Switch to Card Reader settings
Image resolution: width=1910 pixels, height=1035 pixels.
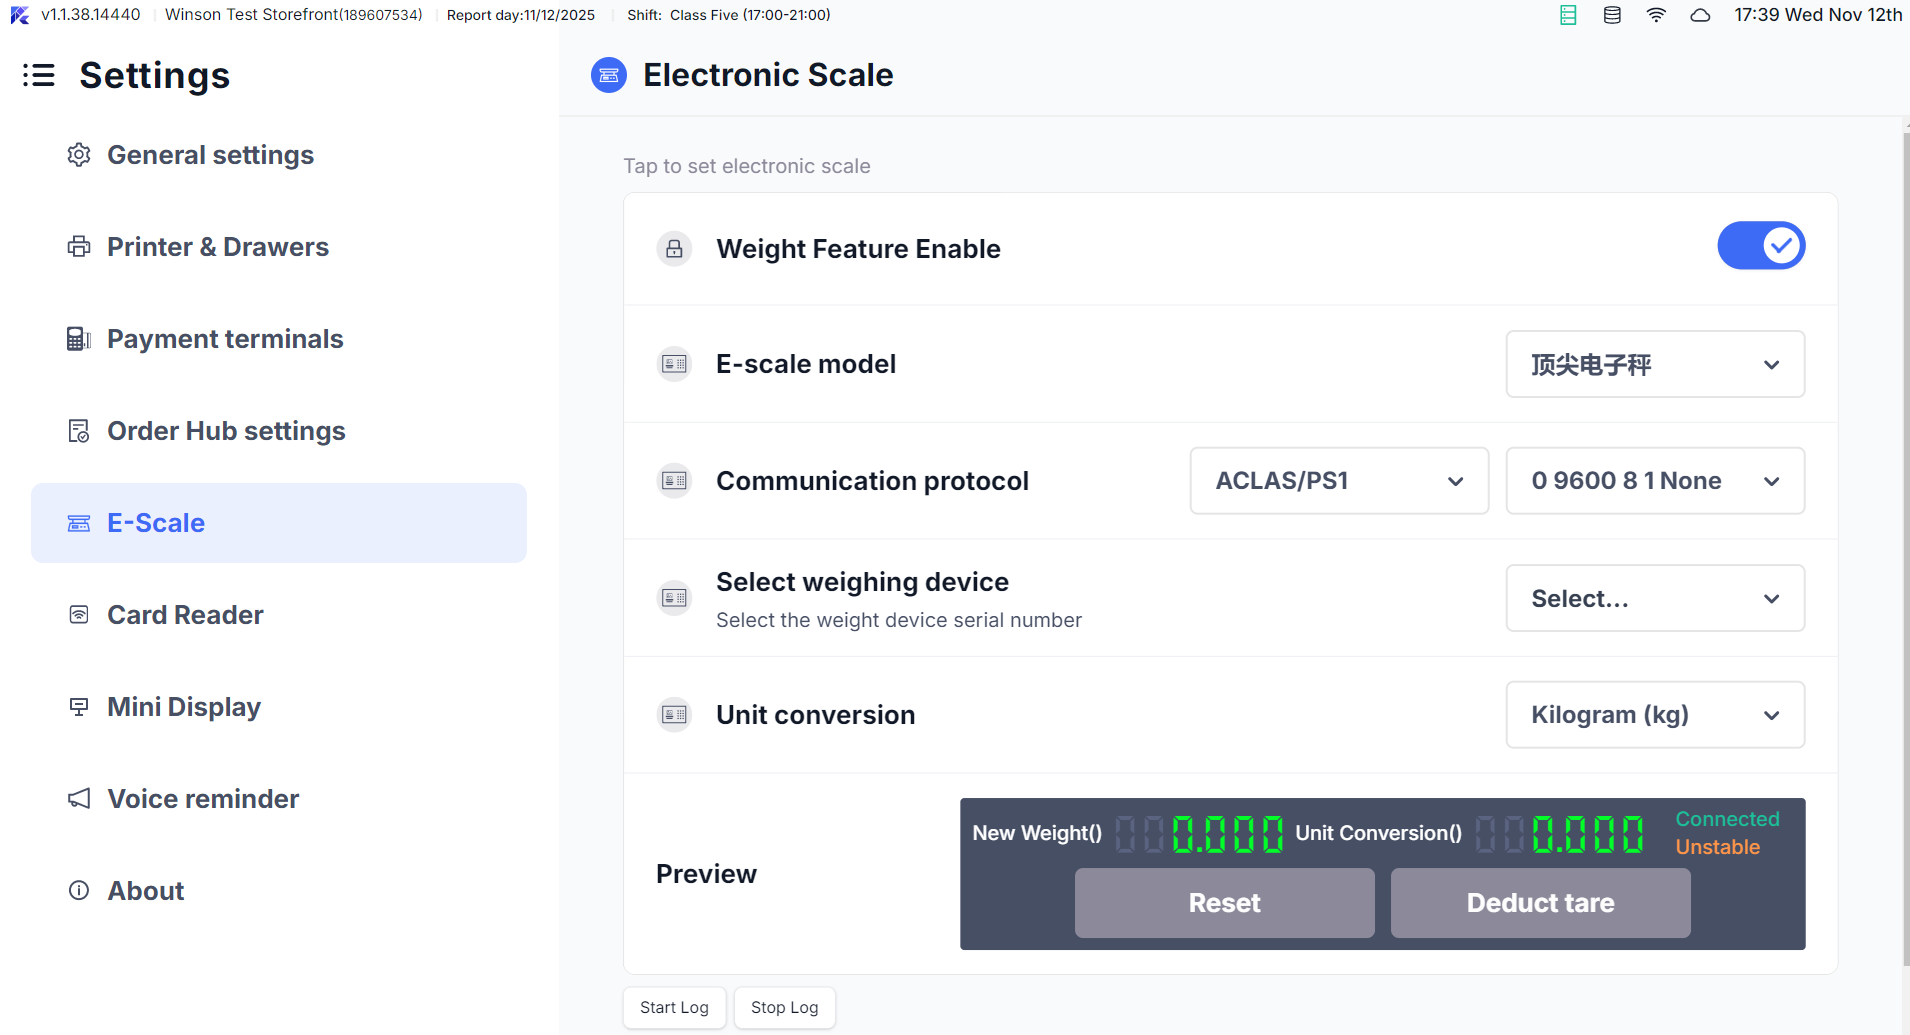coord(185,615)
